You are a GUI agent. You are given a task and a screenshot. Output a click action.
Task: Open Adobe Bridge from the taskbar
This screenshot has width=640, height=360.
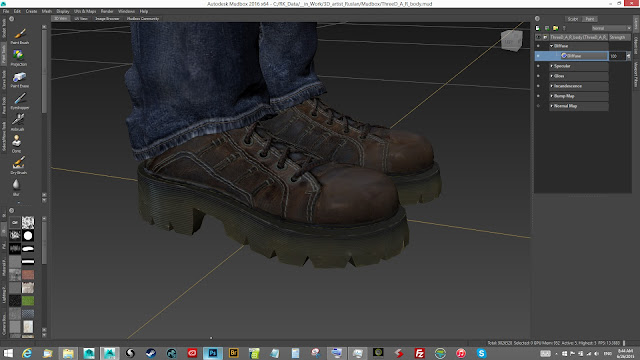233,353
